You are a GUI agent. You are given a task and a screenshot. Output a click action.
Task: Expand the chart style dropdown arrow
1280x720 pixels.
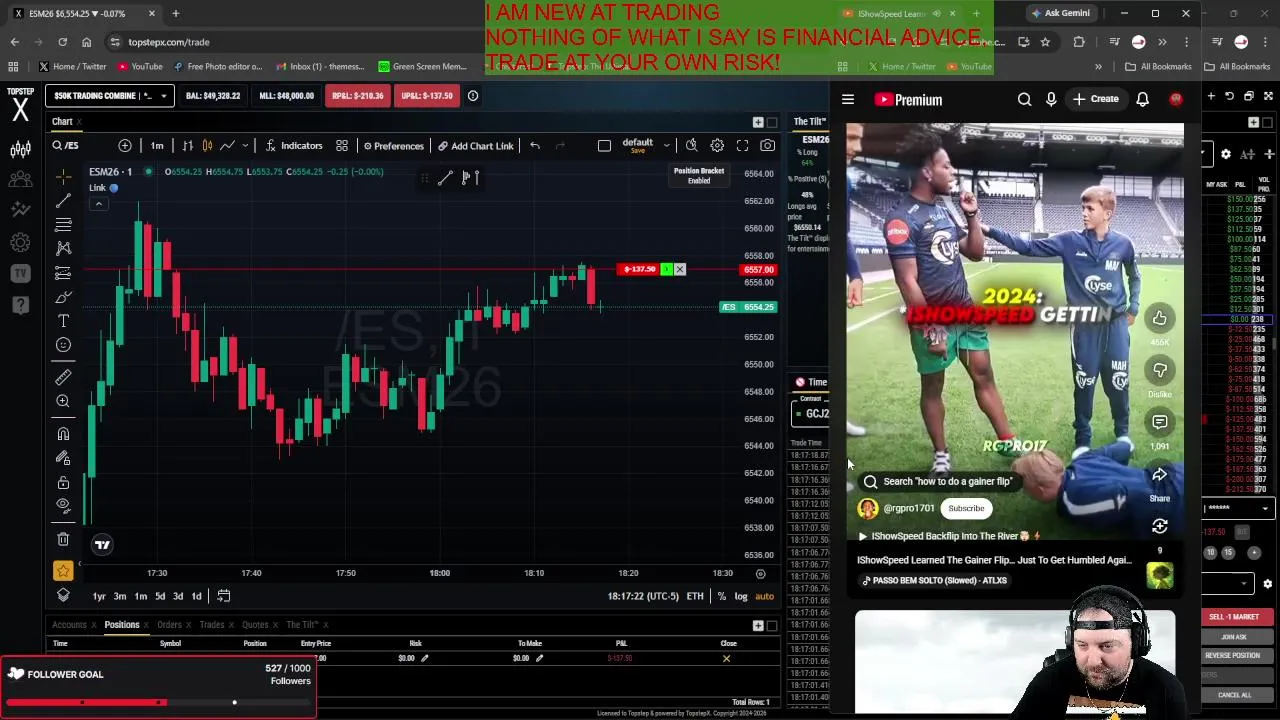246,146
